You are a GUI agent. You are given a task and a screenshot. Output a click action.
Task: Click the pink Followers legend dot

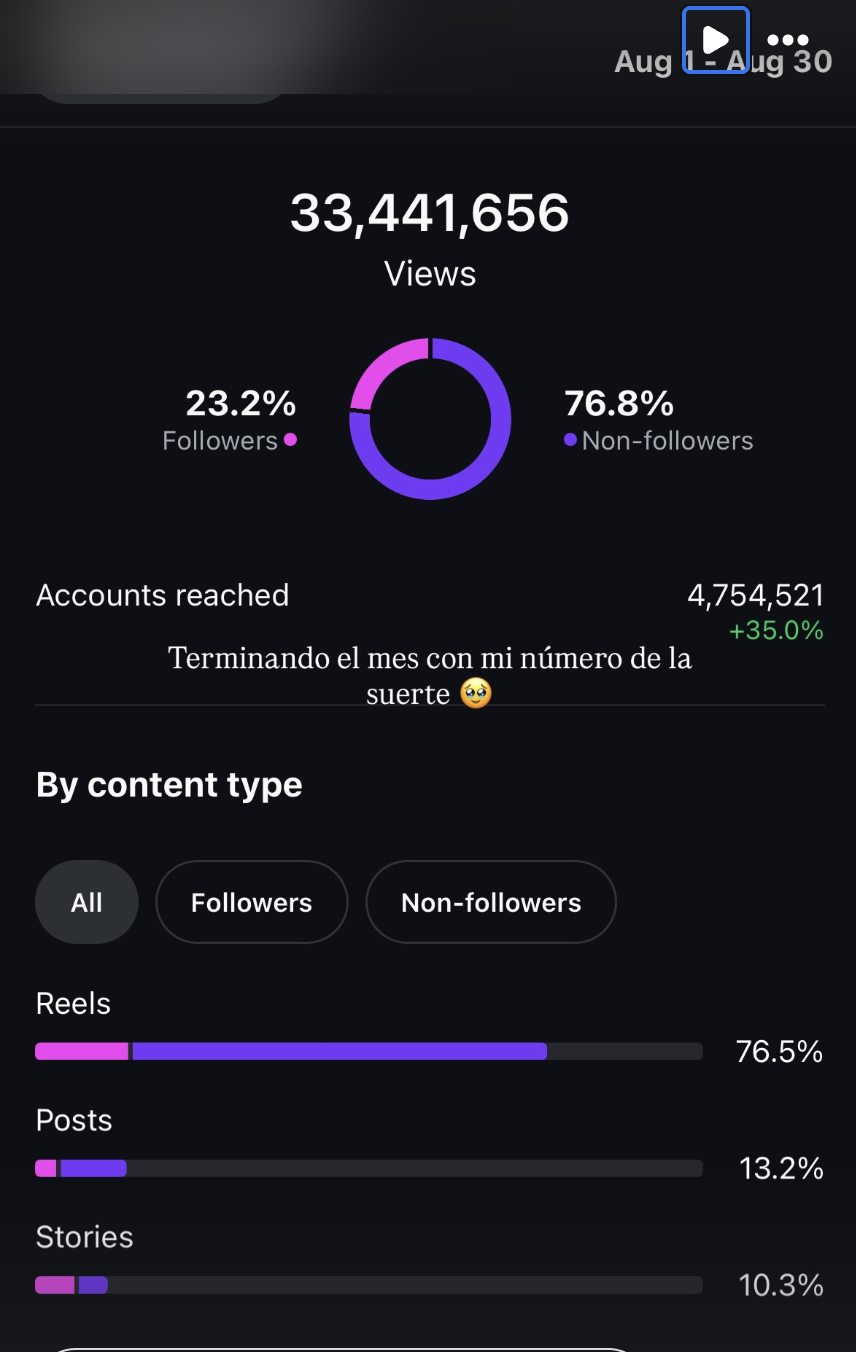point(290,439)
